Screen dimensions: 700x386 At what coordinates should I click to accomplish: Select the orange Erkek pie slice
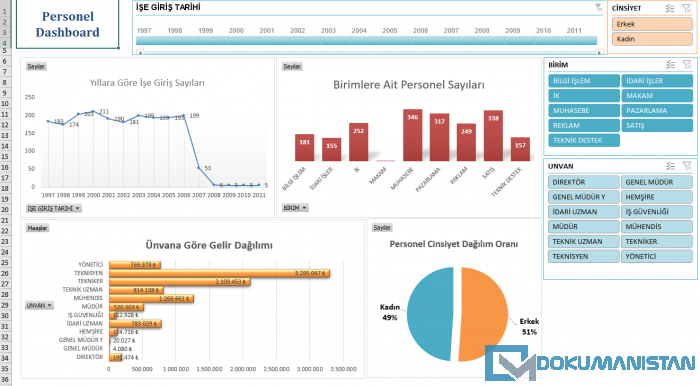click(x=484, y=314)
